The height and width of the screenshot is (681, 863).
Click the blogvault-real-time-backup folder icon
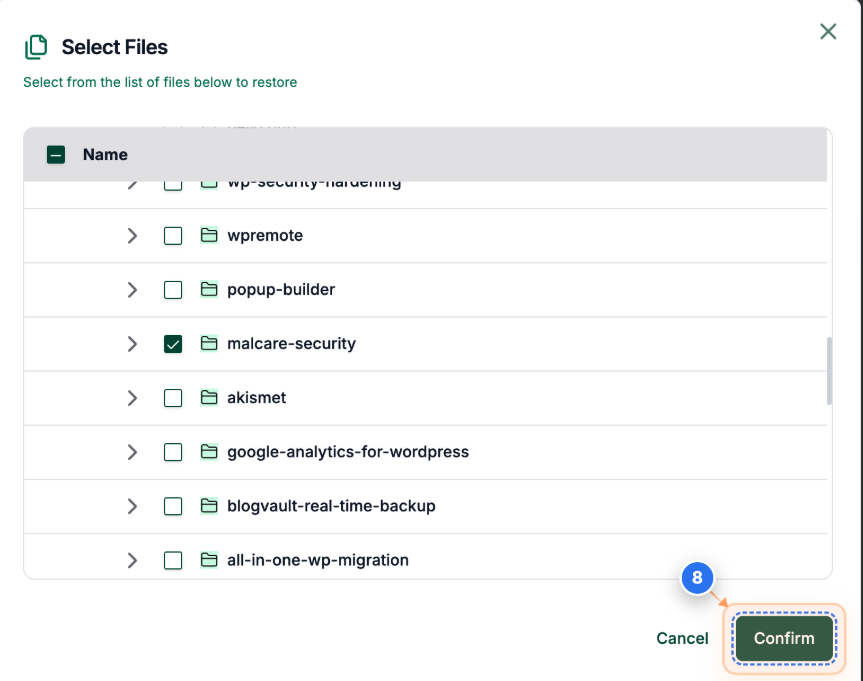(209, 505)
